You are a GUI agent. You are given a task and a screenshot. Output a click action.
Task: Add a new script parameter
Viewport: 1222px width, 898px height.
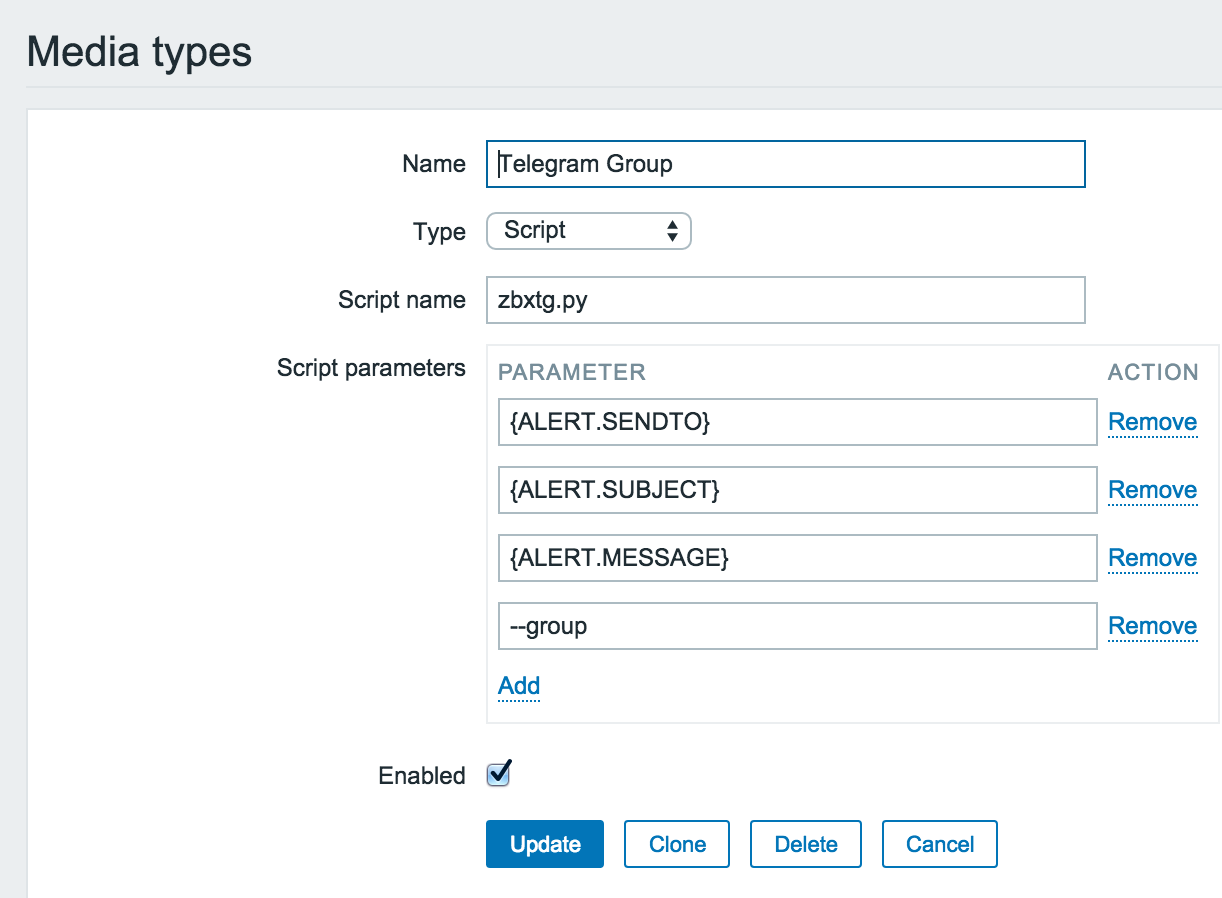click(x=519, y=686)
